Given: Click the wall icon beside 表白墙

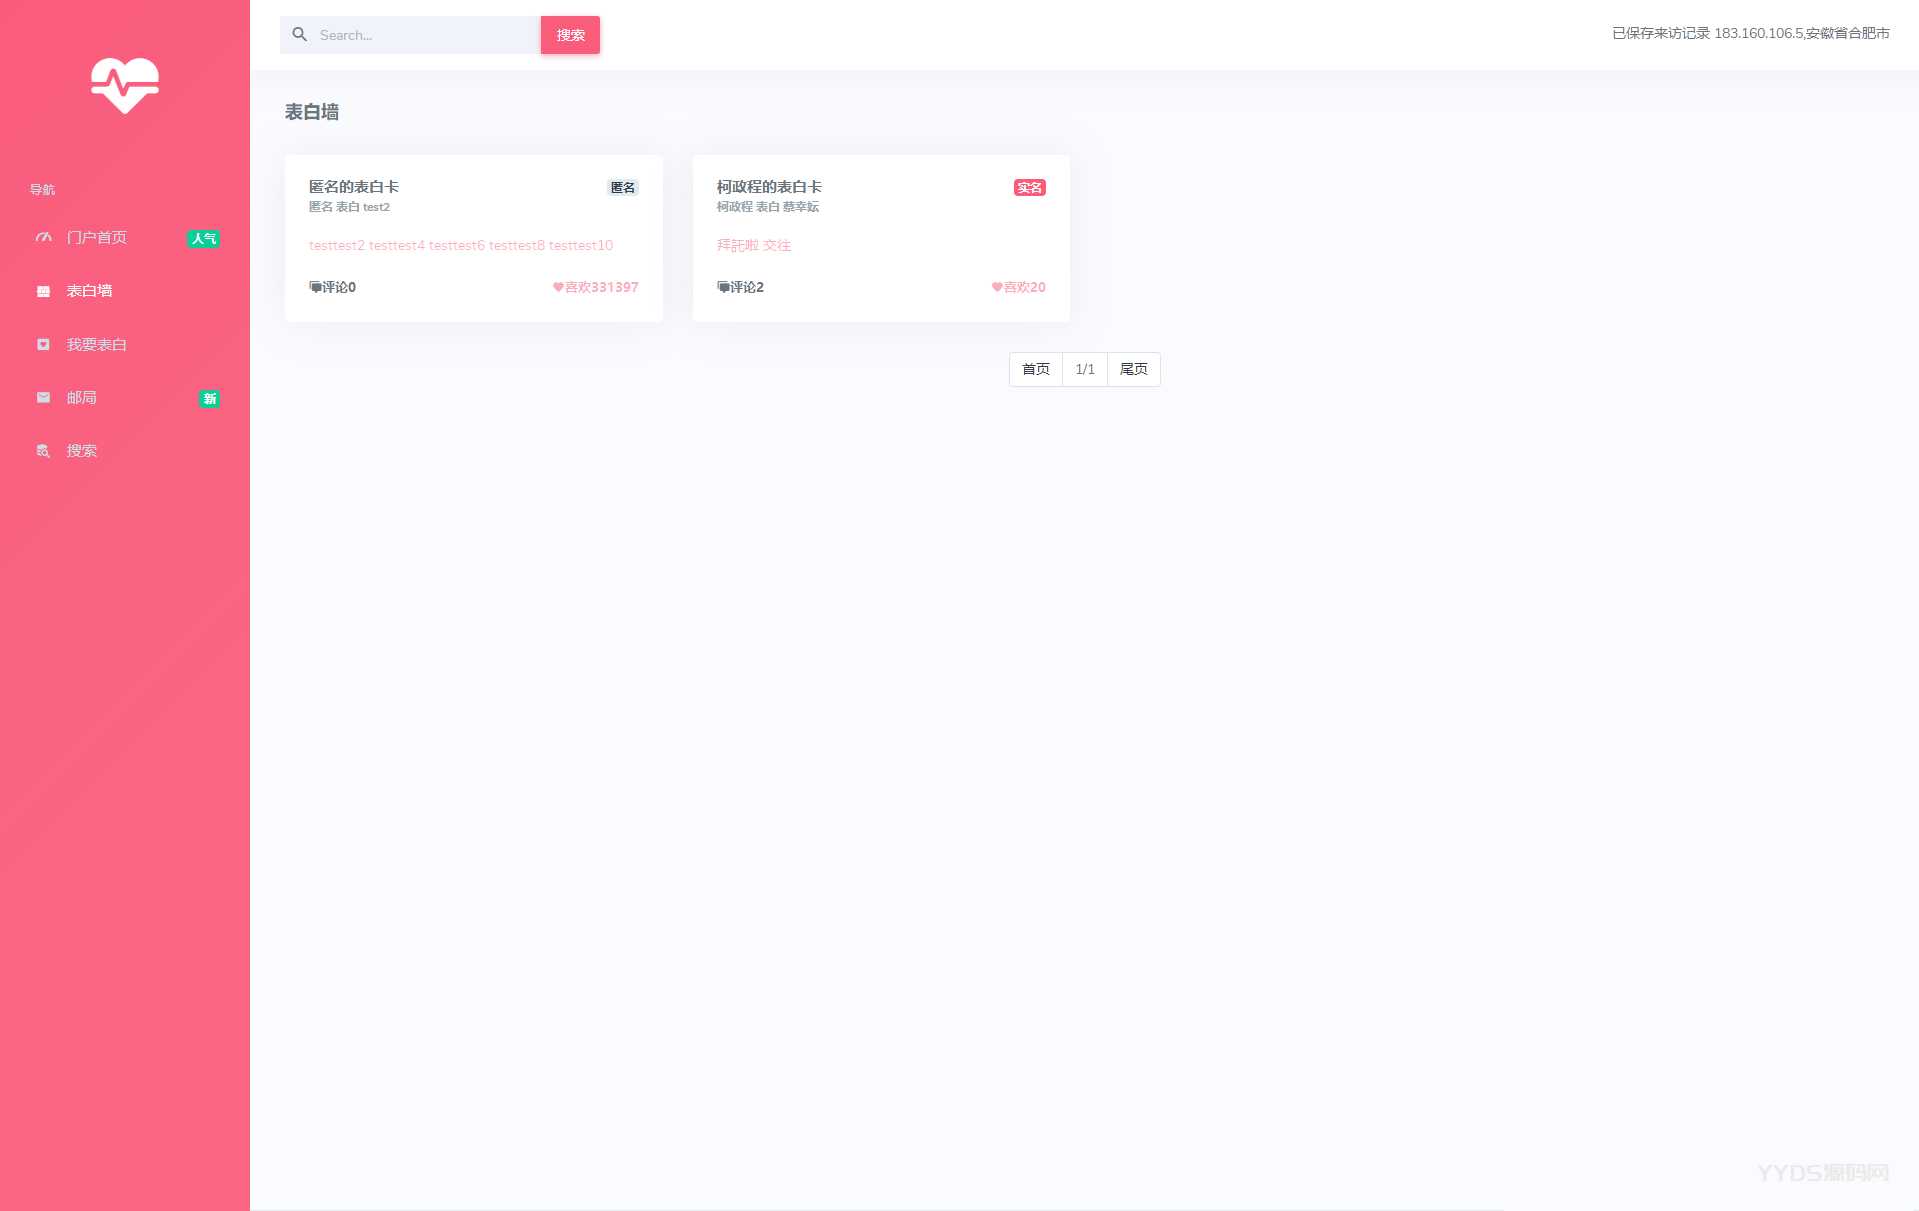Looking at the screenshot, I should (43, 291).
